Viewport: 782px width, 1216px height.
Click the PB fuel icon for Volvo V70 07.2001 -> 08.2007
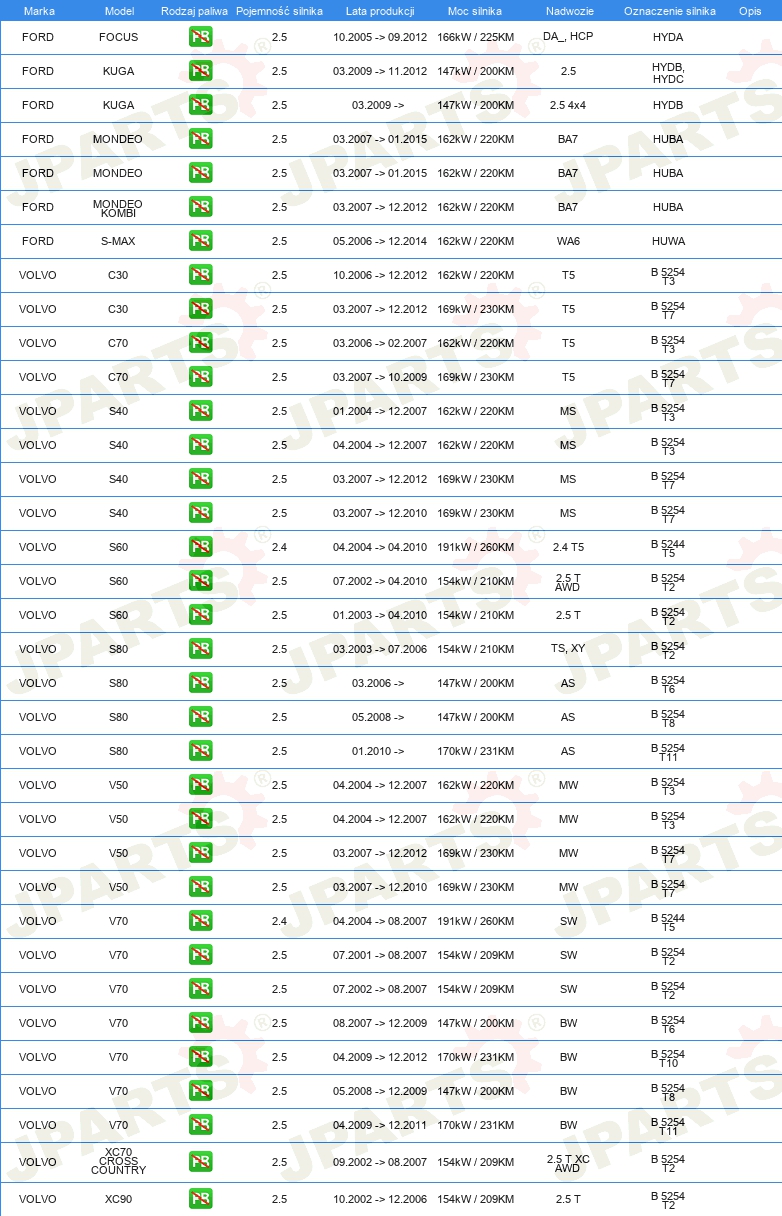(x=200, y=955)
